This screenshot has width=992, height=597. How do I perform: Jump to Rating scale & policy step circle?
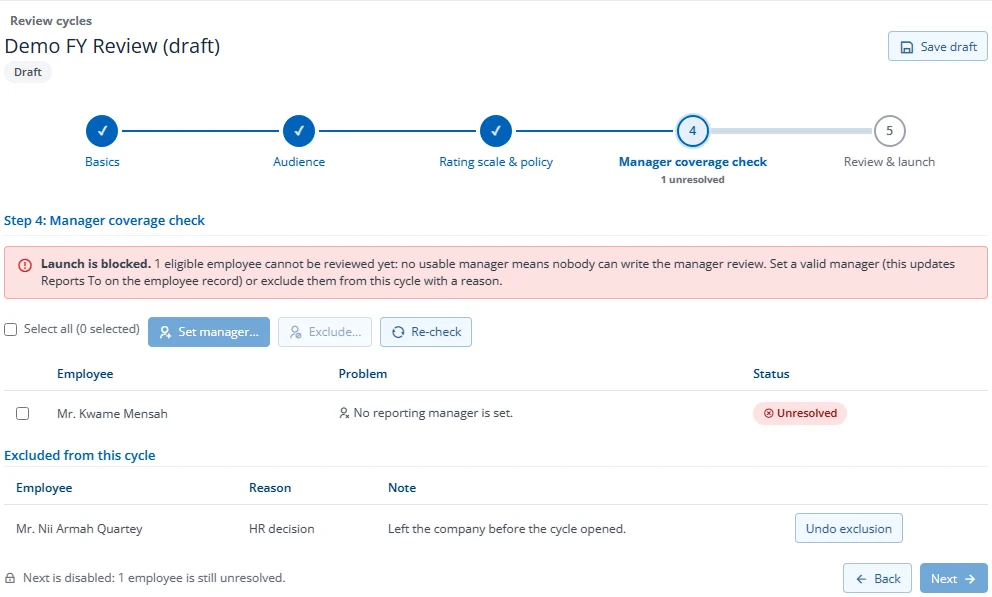496,131
